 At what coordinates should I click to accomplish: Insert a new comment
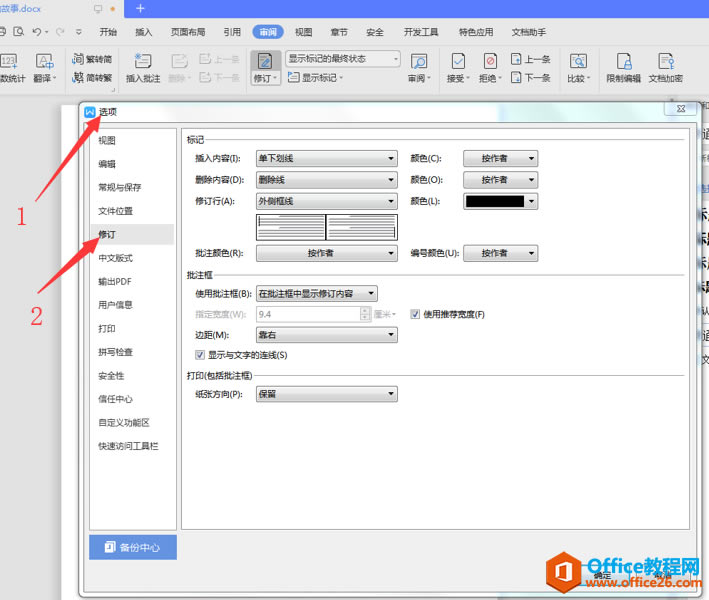point(143,68)
